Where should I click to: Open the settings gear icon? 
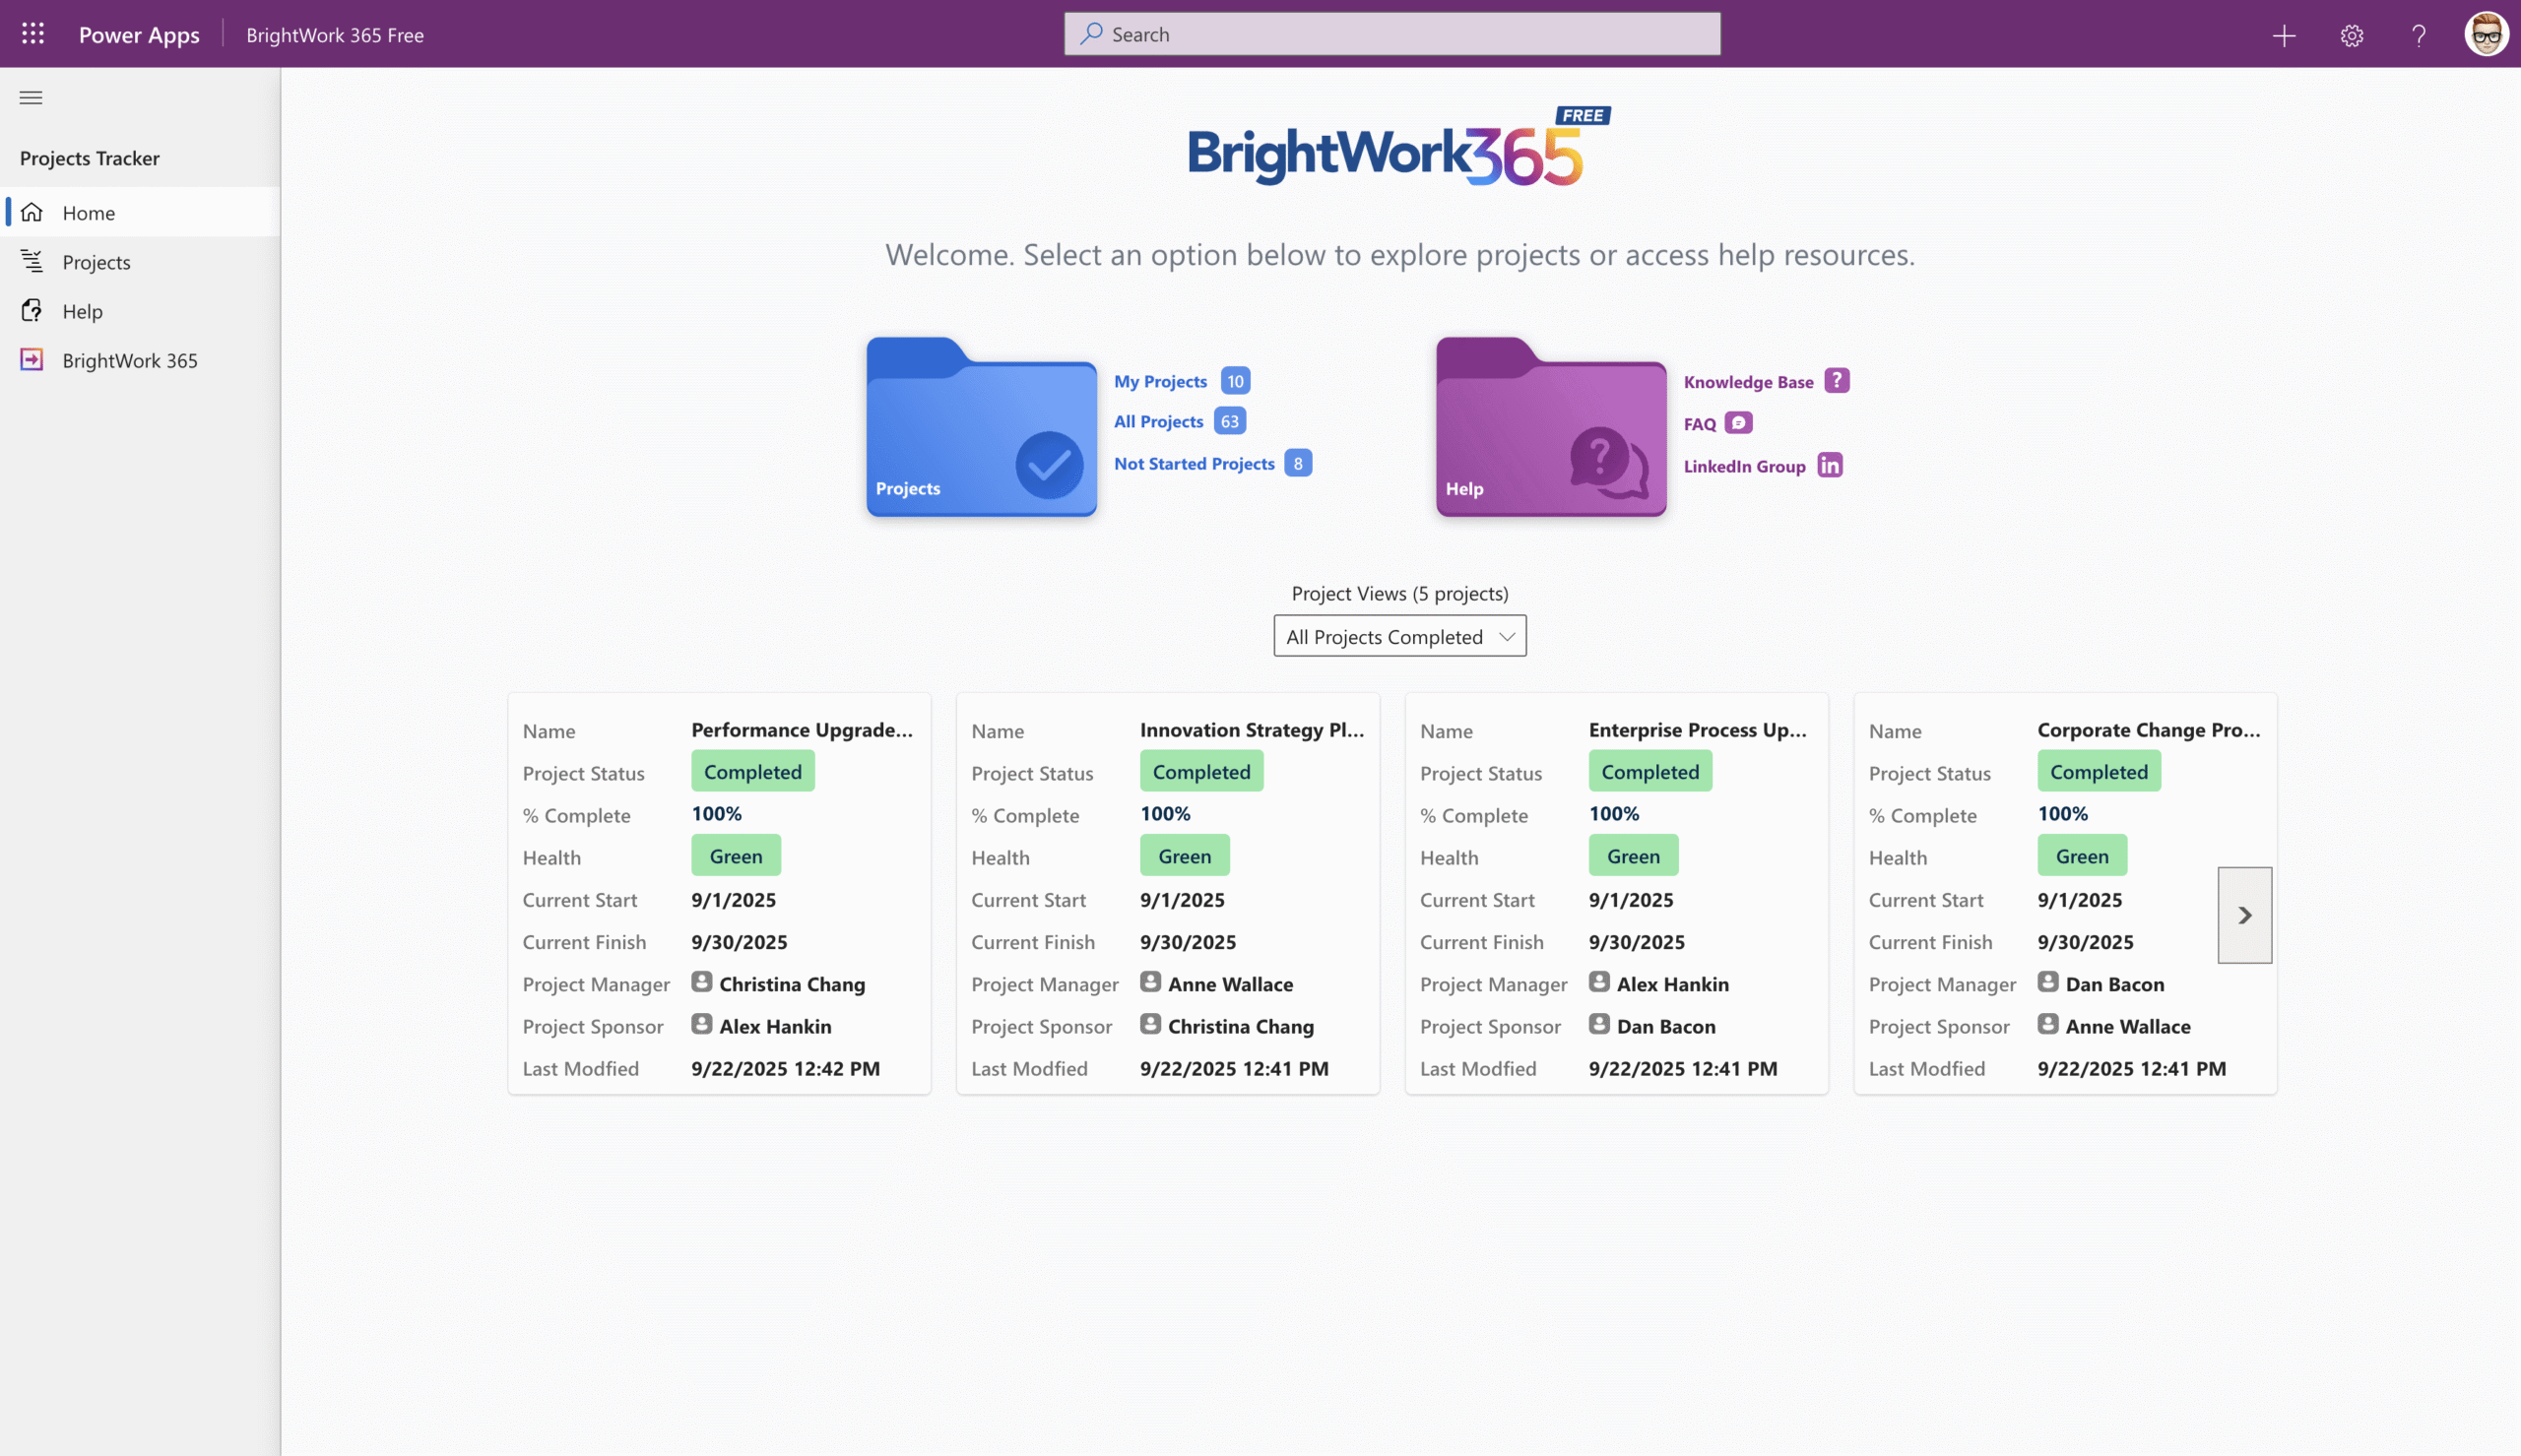(x=2351, y=36)
